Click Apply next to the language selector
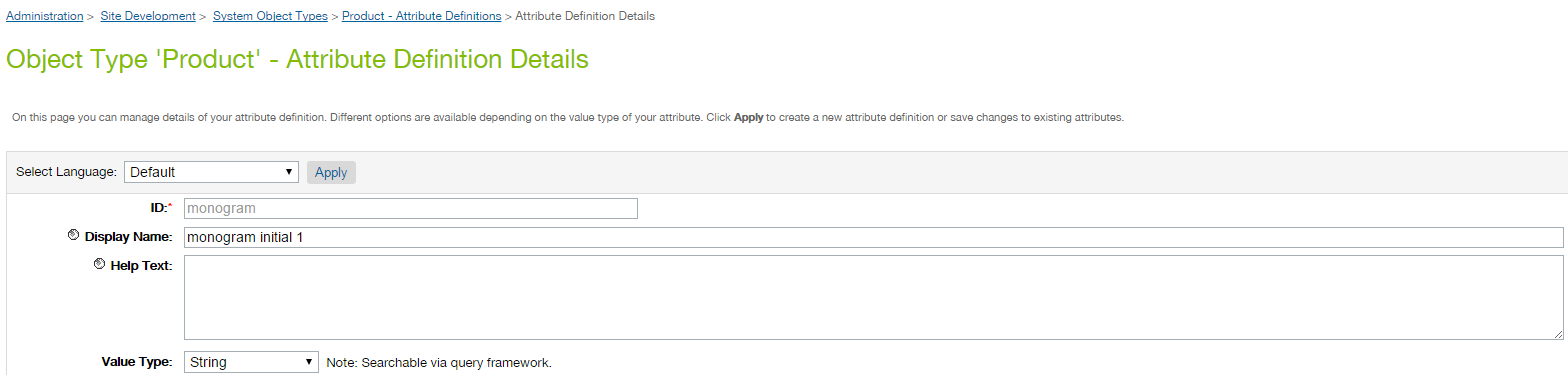Viewport: 1568px width, 375px height. click(x=331, y=172)
